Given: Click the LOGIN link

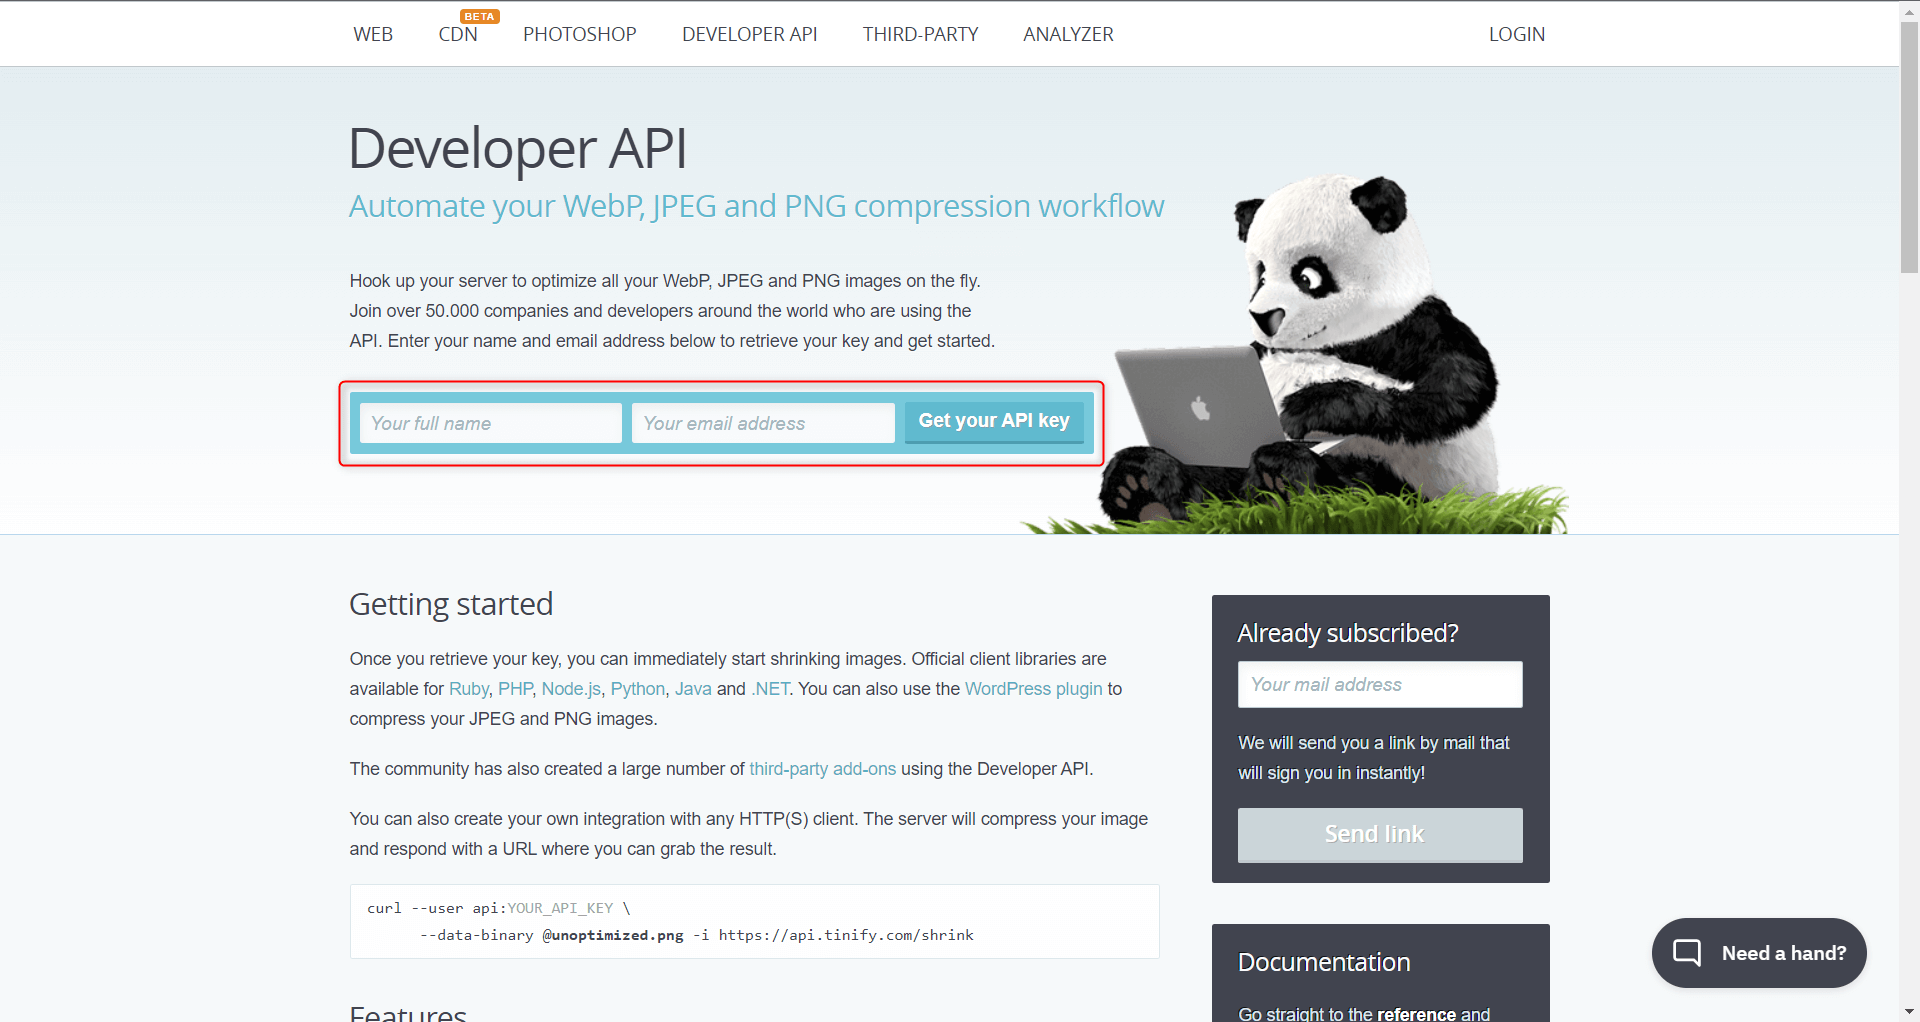Looking at the screenshot, I should pos(1517,34).
